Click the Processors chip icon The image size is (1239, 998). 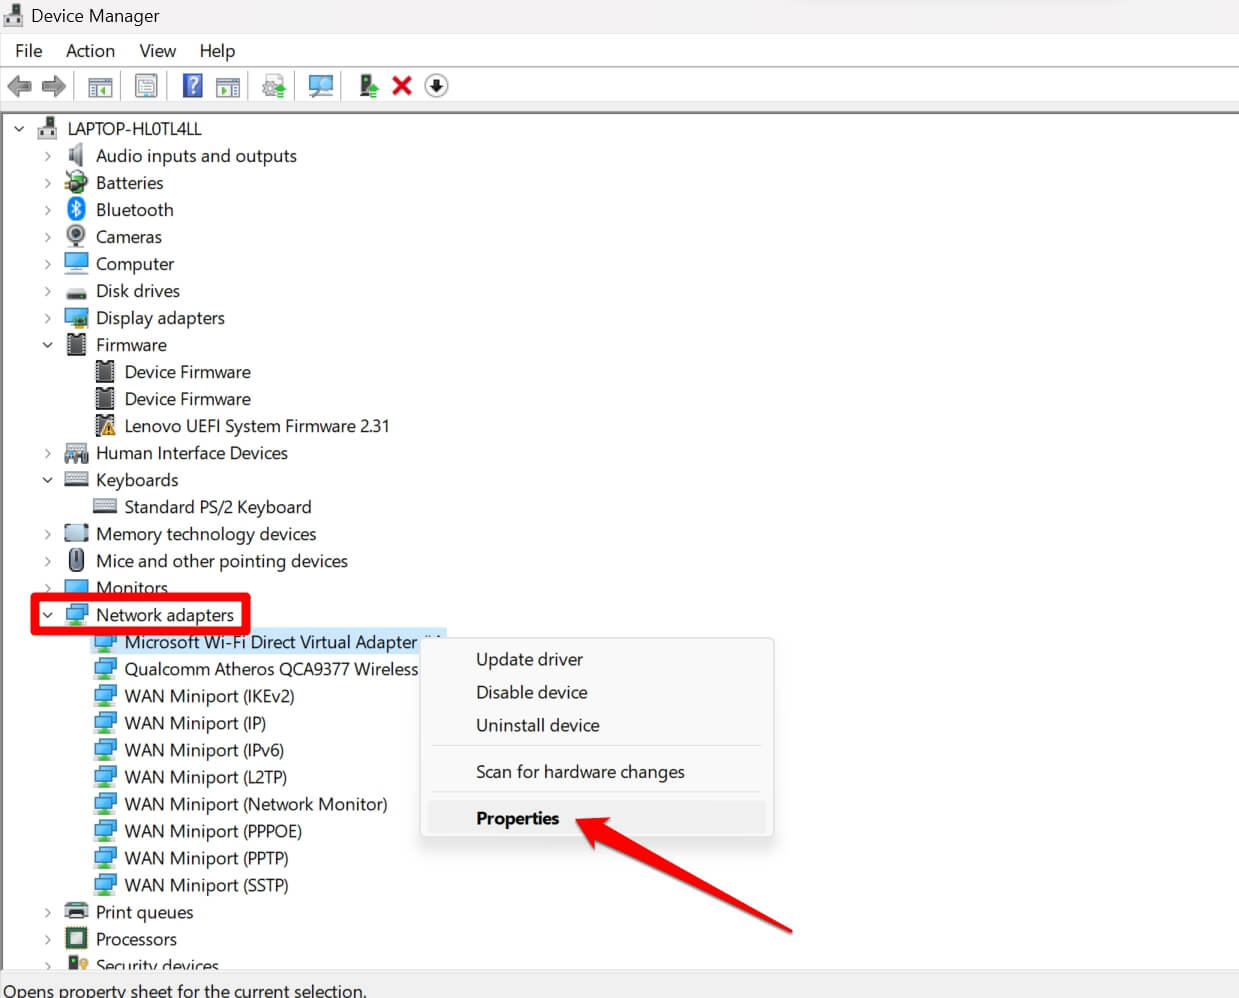76,938
